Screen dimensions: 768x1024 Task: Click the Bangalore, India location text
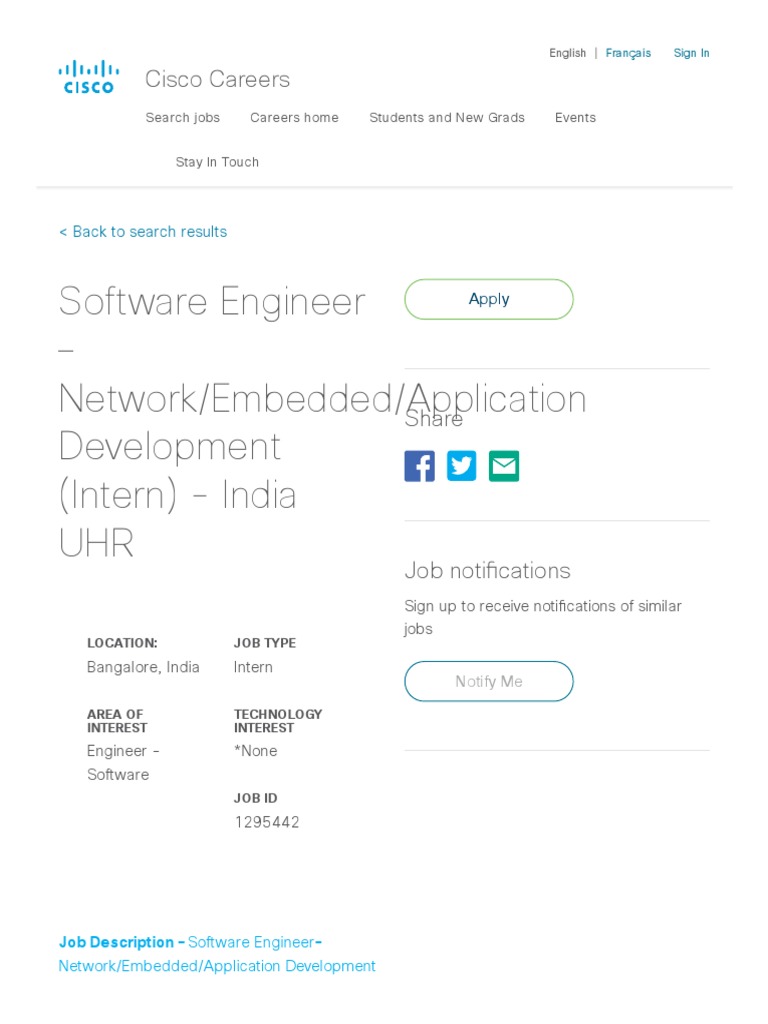(x=143, y=667)
